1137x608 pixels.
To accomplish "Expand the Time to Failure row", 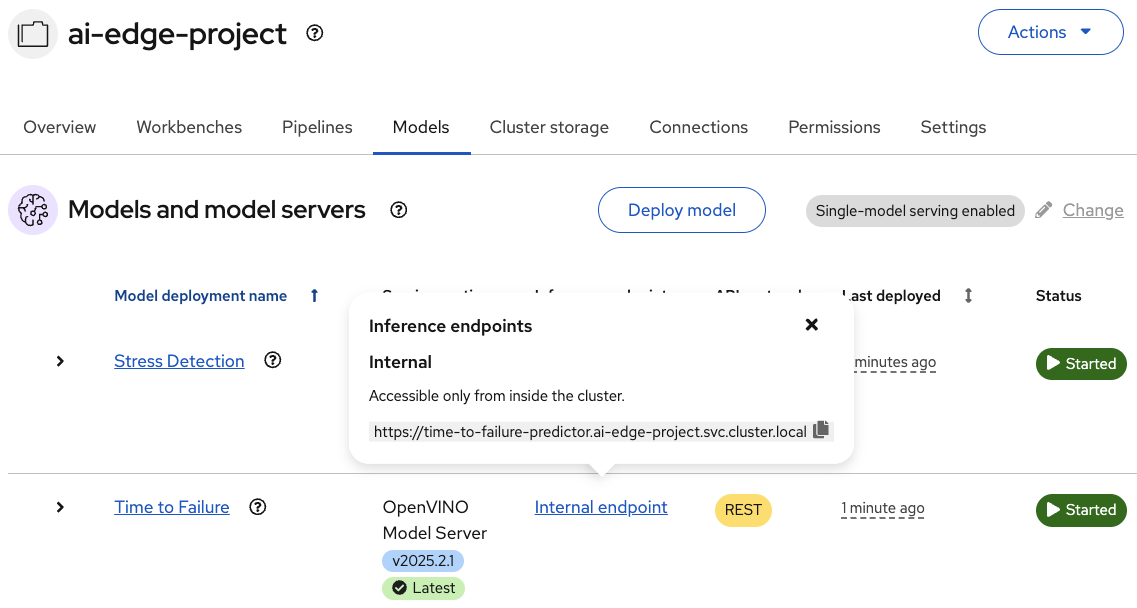I will (60, 507).
